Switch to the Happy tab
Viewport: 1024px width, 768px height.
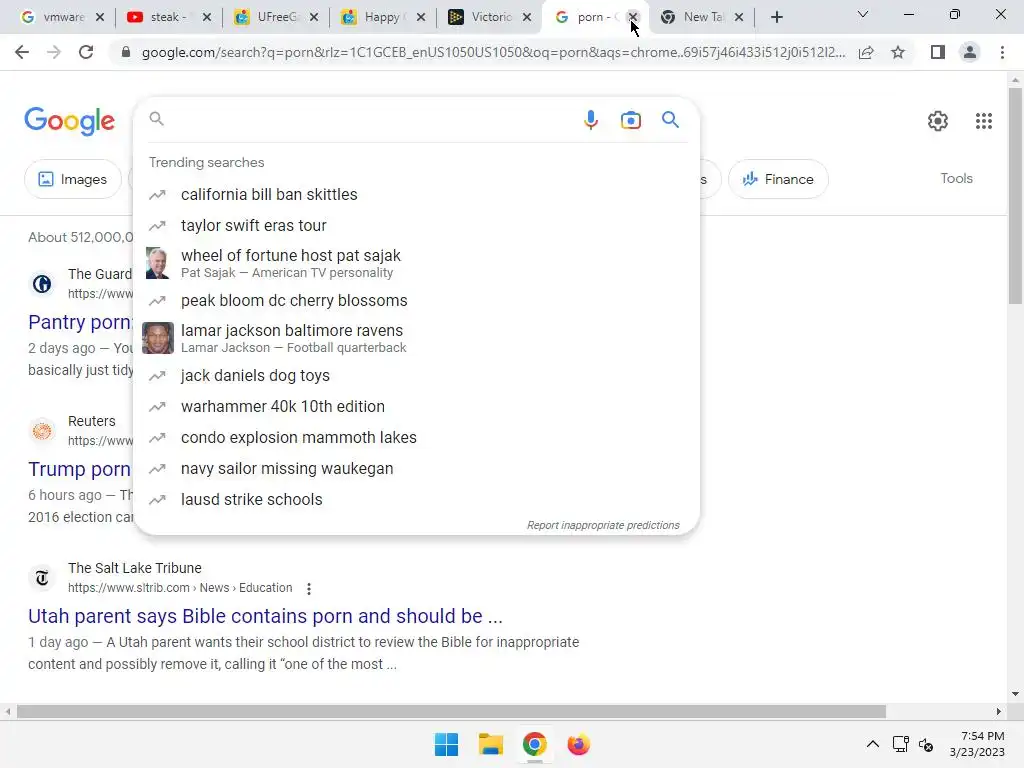[375, 18]
